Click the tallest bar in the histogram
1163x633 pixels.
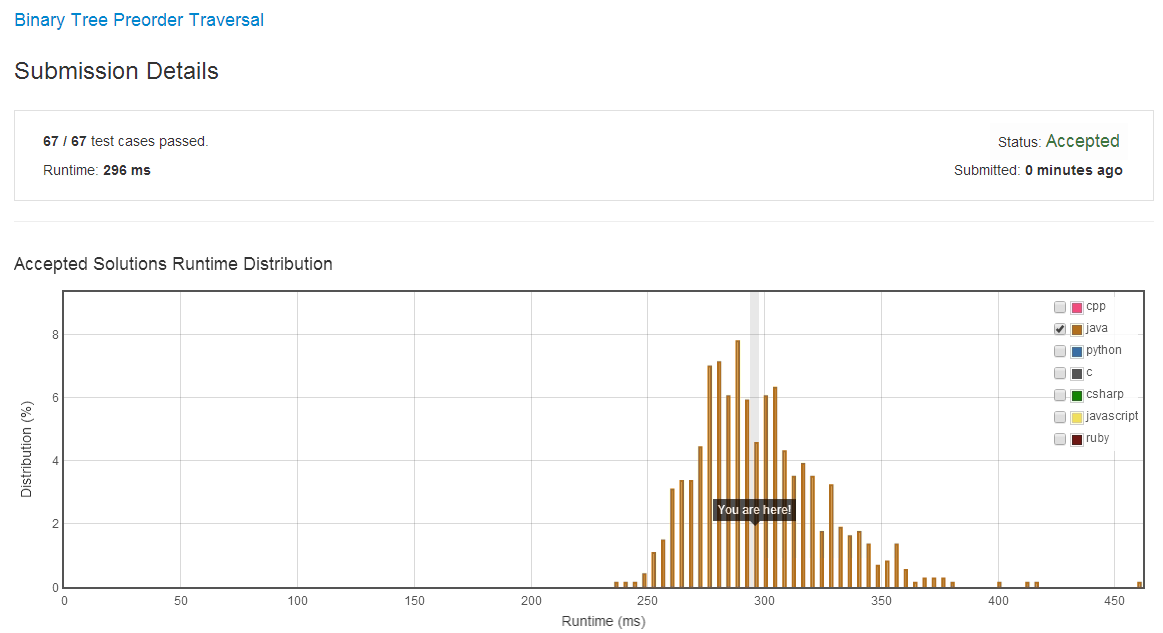[737, 464]
